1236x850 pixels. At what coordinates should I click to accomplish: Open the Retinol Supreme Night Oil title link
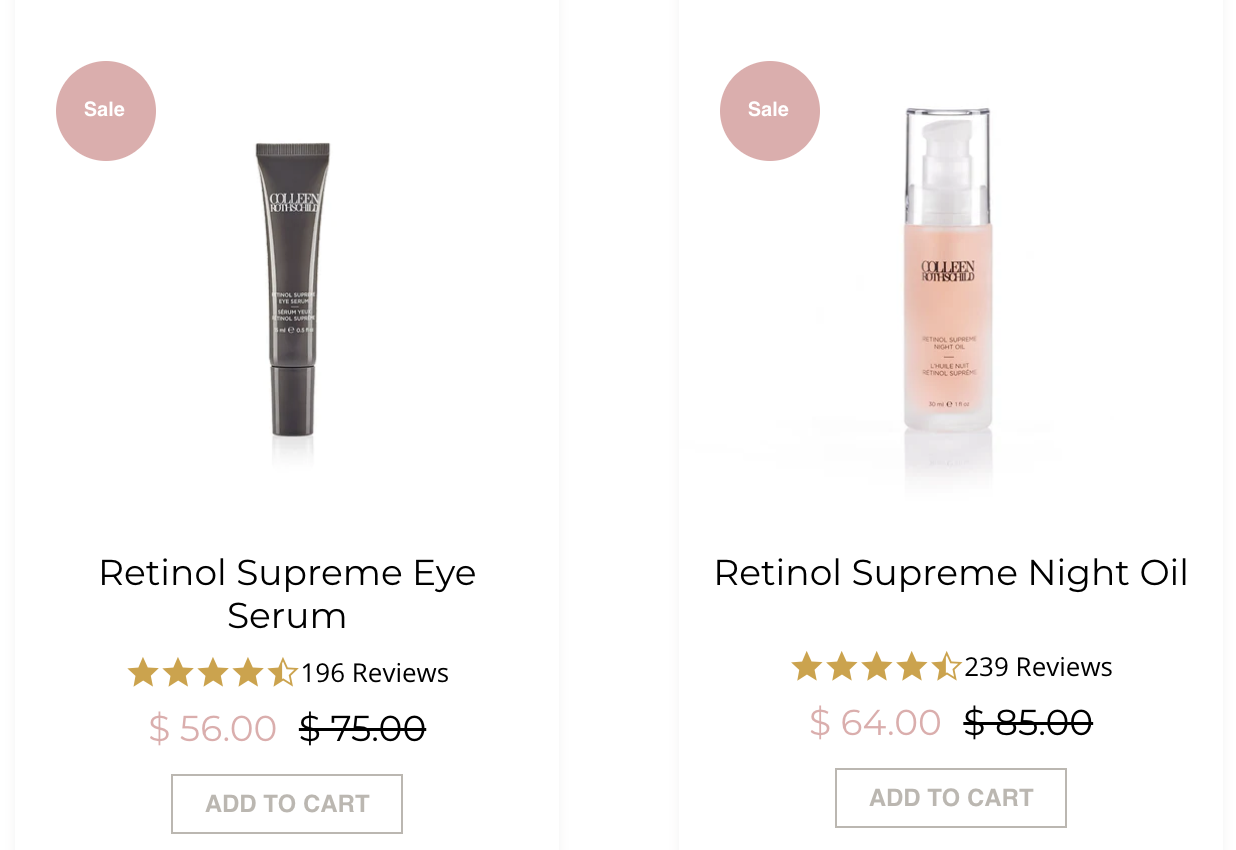(951, 573)
